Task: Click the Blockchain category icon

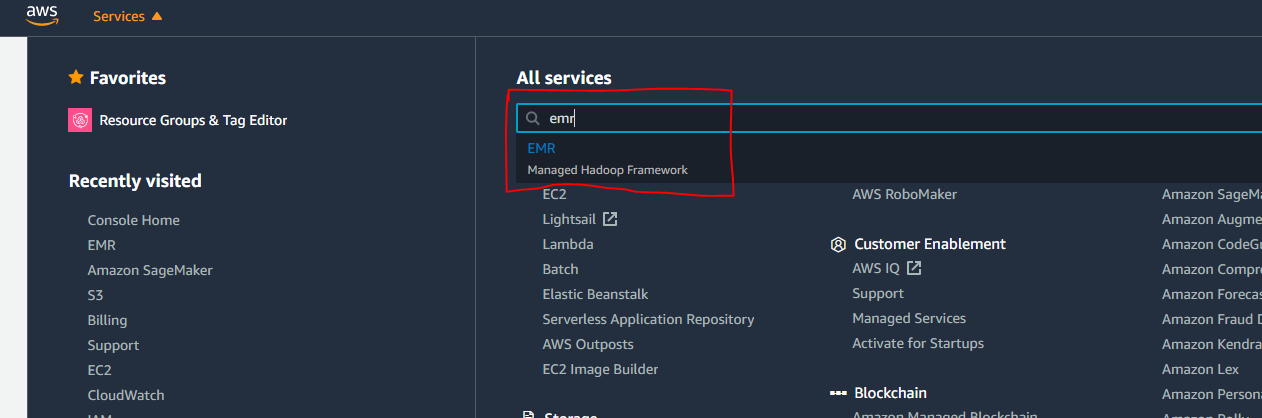Action: point(838,393)
